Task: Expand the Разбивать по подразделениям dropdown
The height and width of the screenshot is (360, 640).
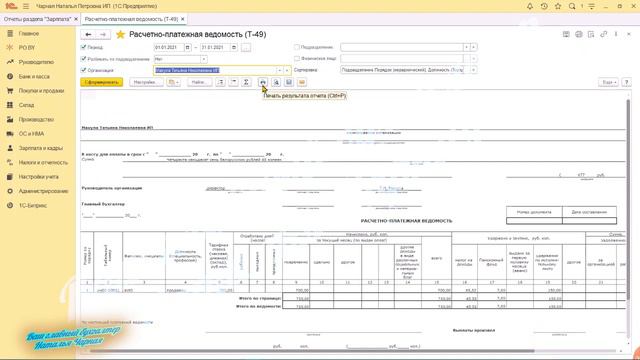Action: [x=203, y=59]
